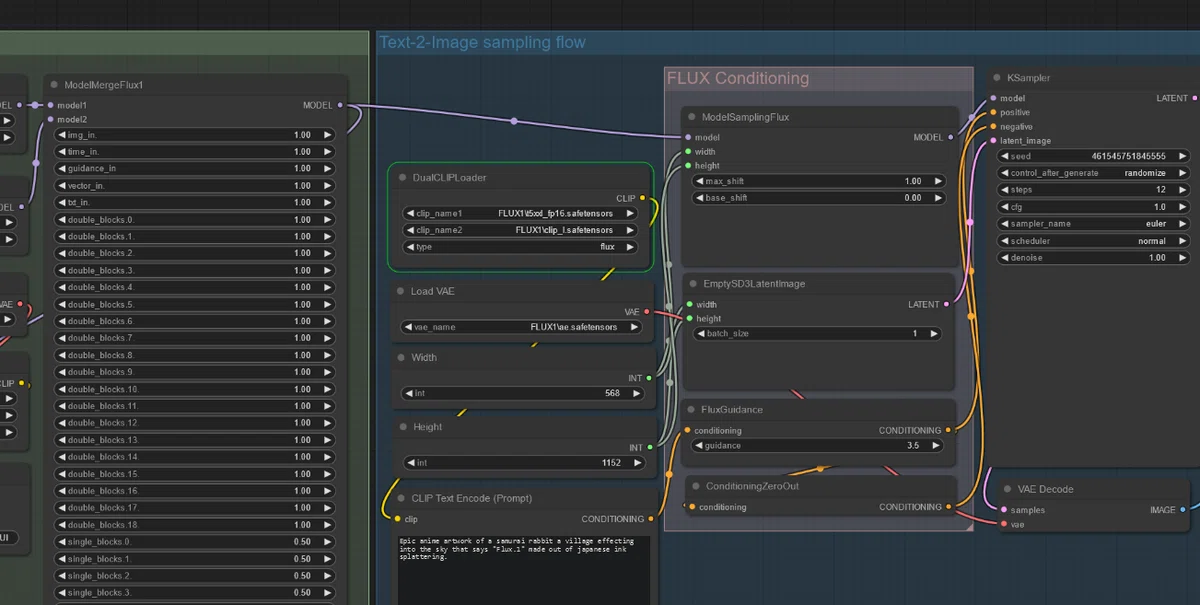The width and height of the screenshot is (1200, 605).
Task: Increase the cfg value with right arrow
Action: [x=1183, y=207]
